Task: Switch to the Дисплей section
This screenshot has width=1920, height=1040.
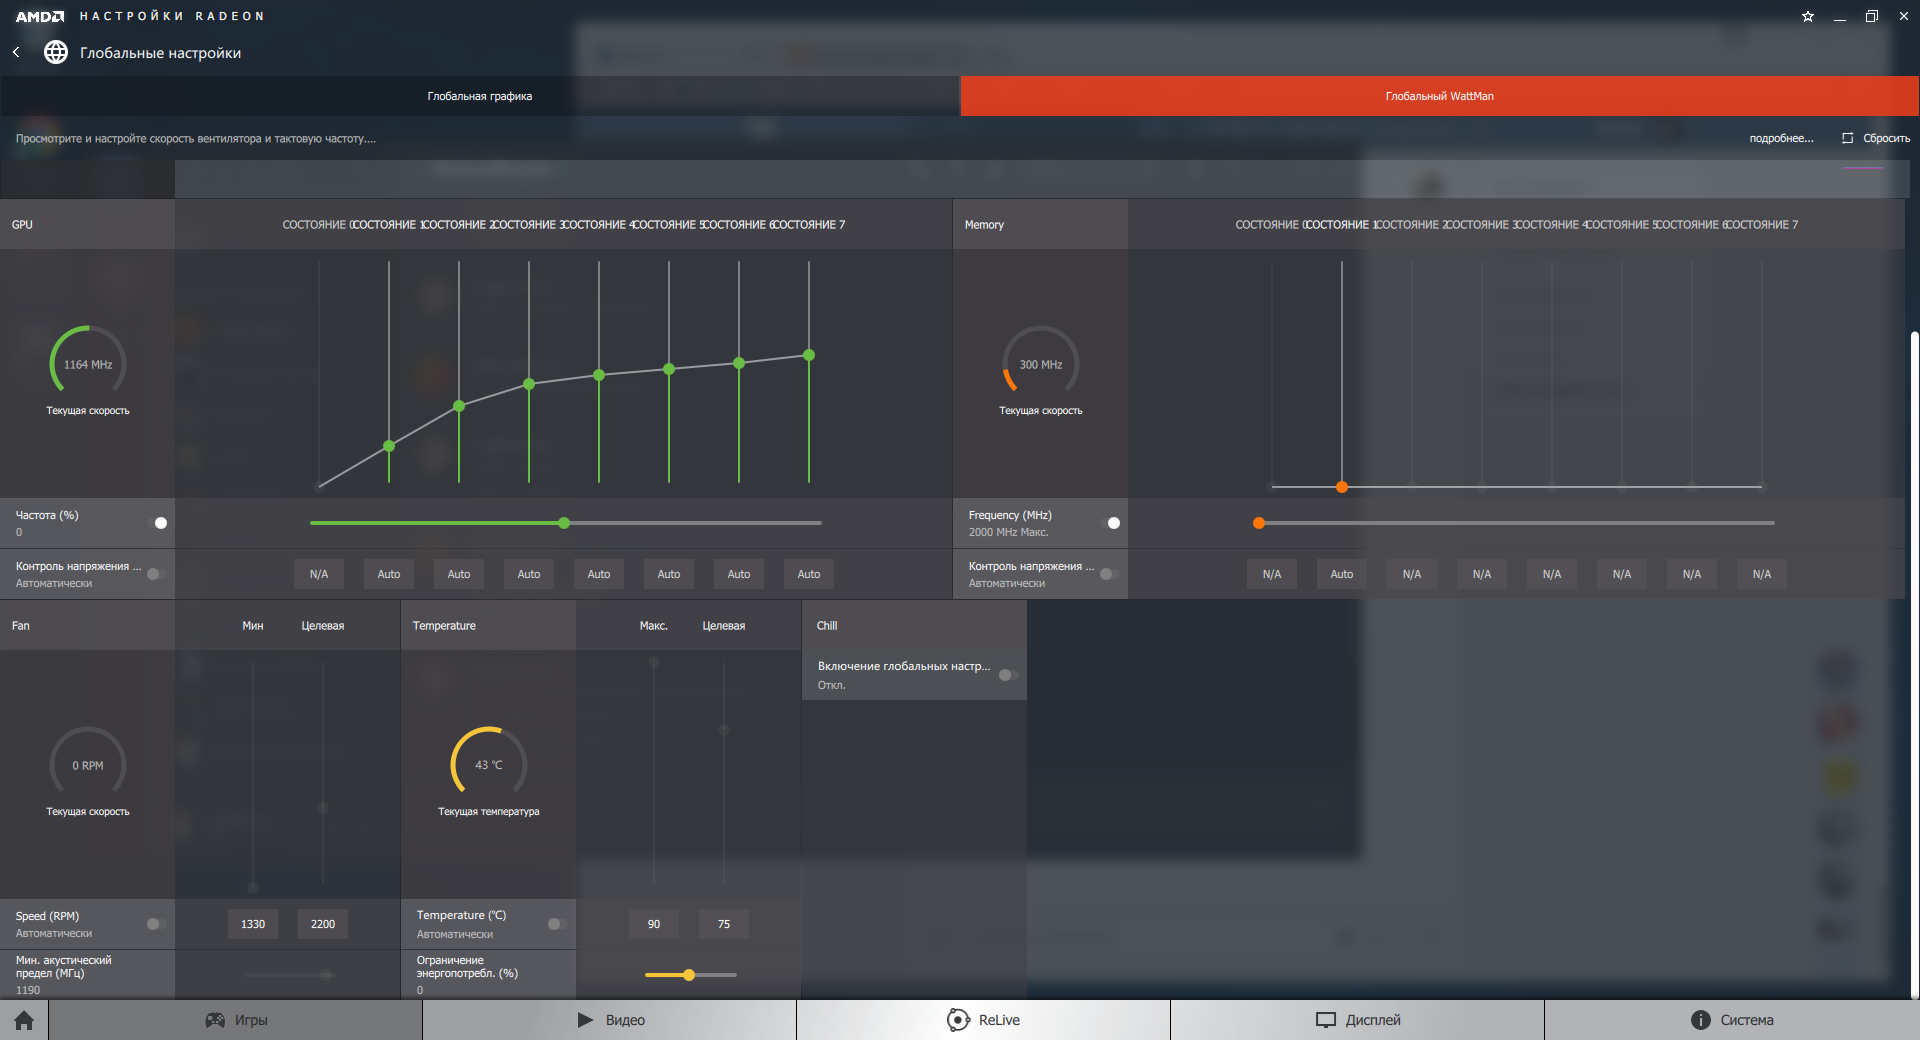Action: click(1358, 1020)
